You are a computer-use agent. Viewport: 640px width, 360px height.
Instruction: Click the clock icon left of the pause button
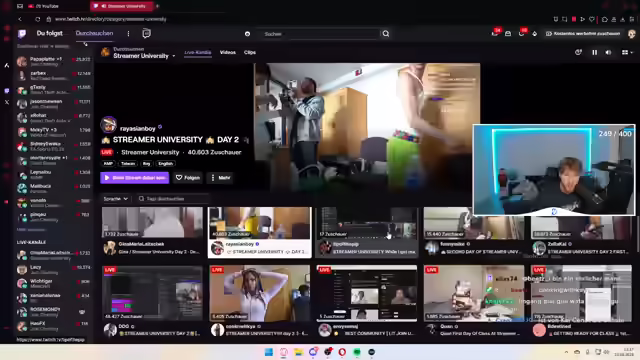pos(578,52)
